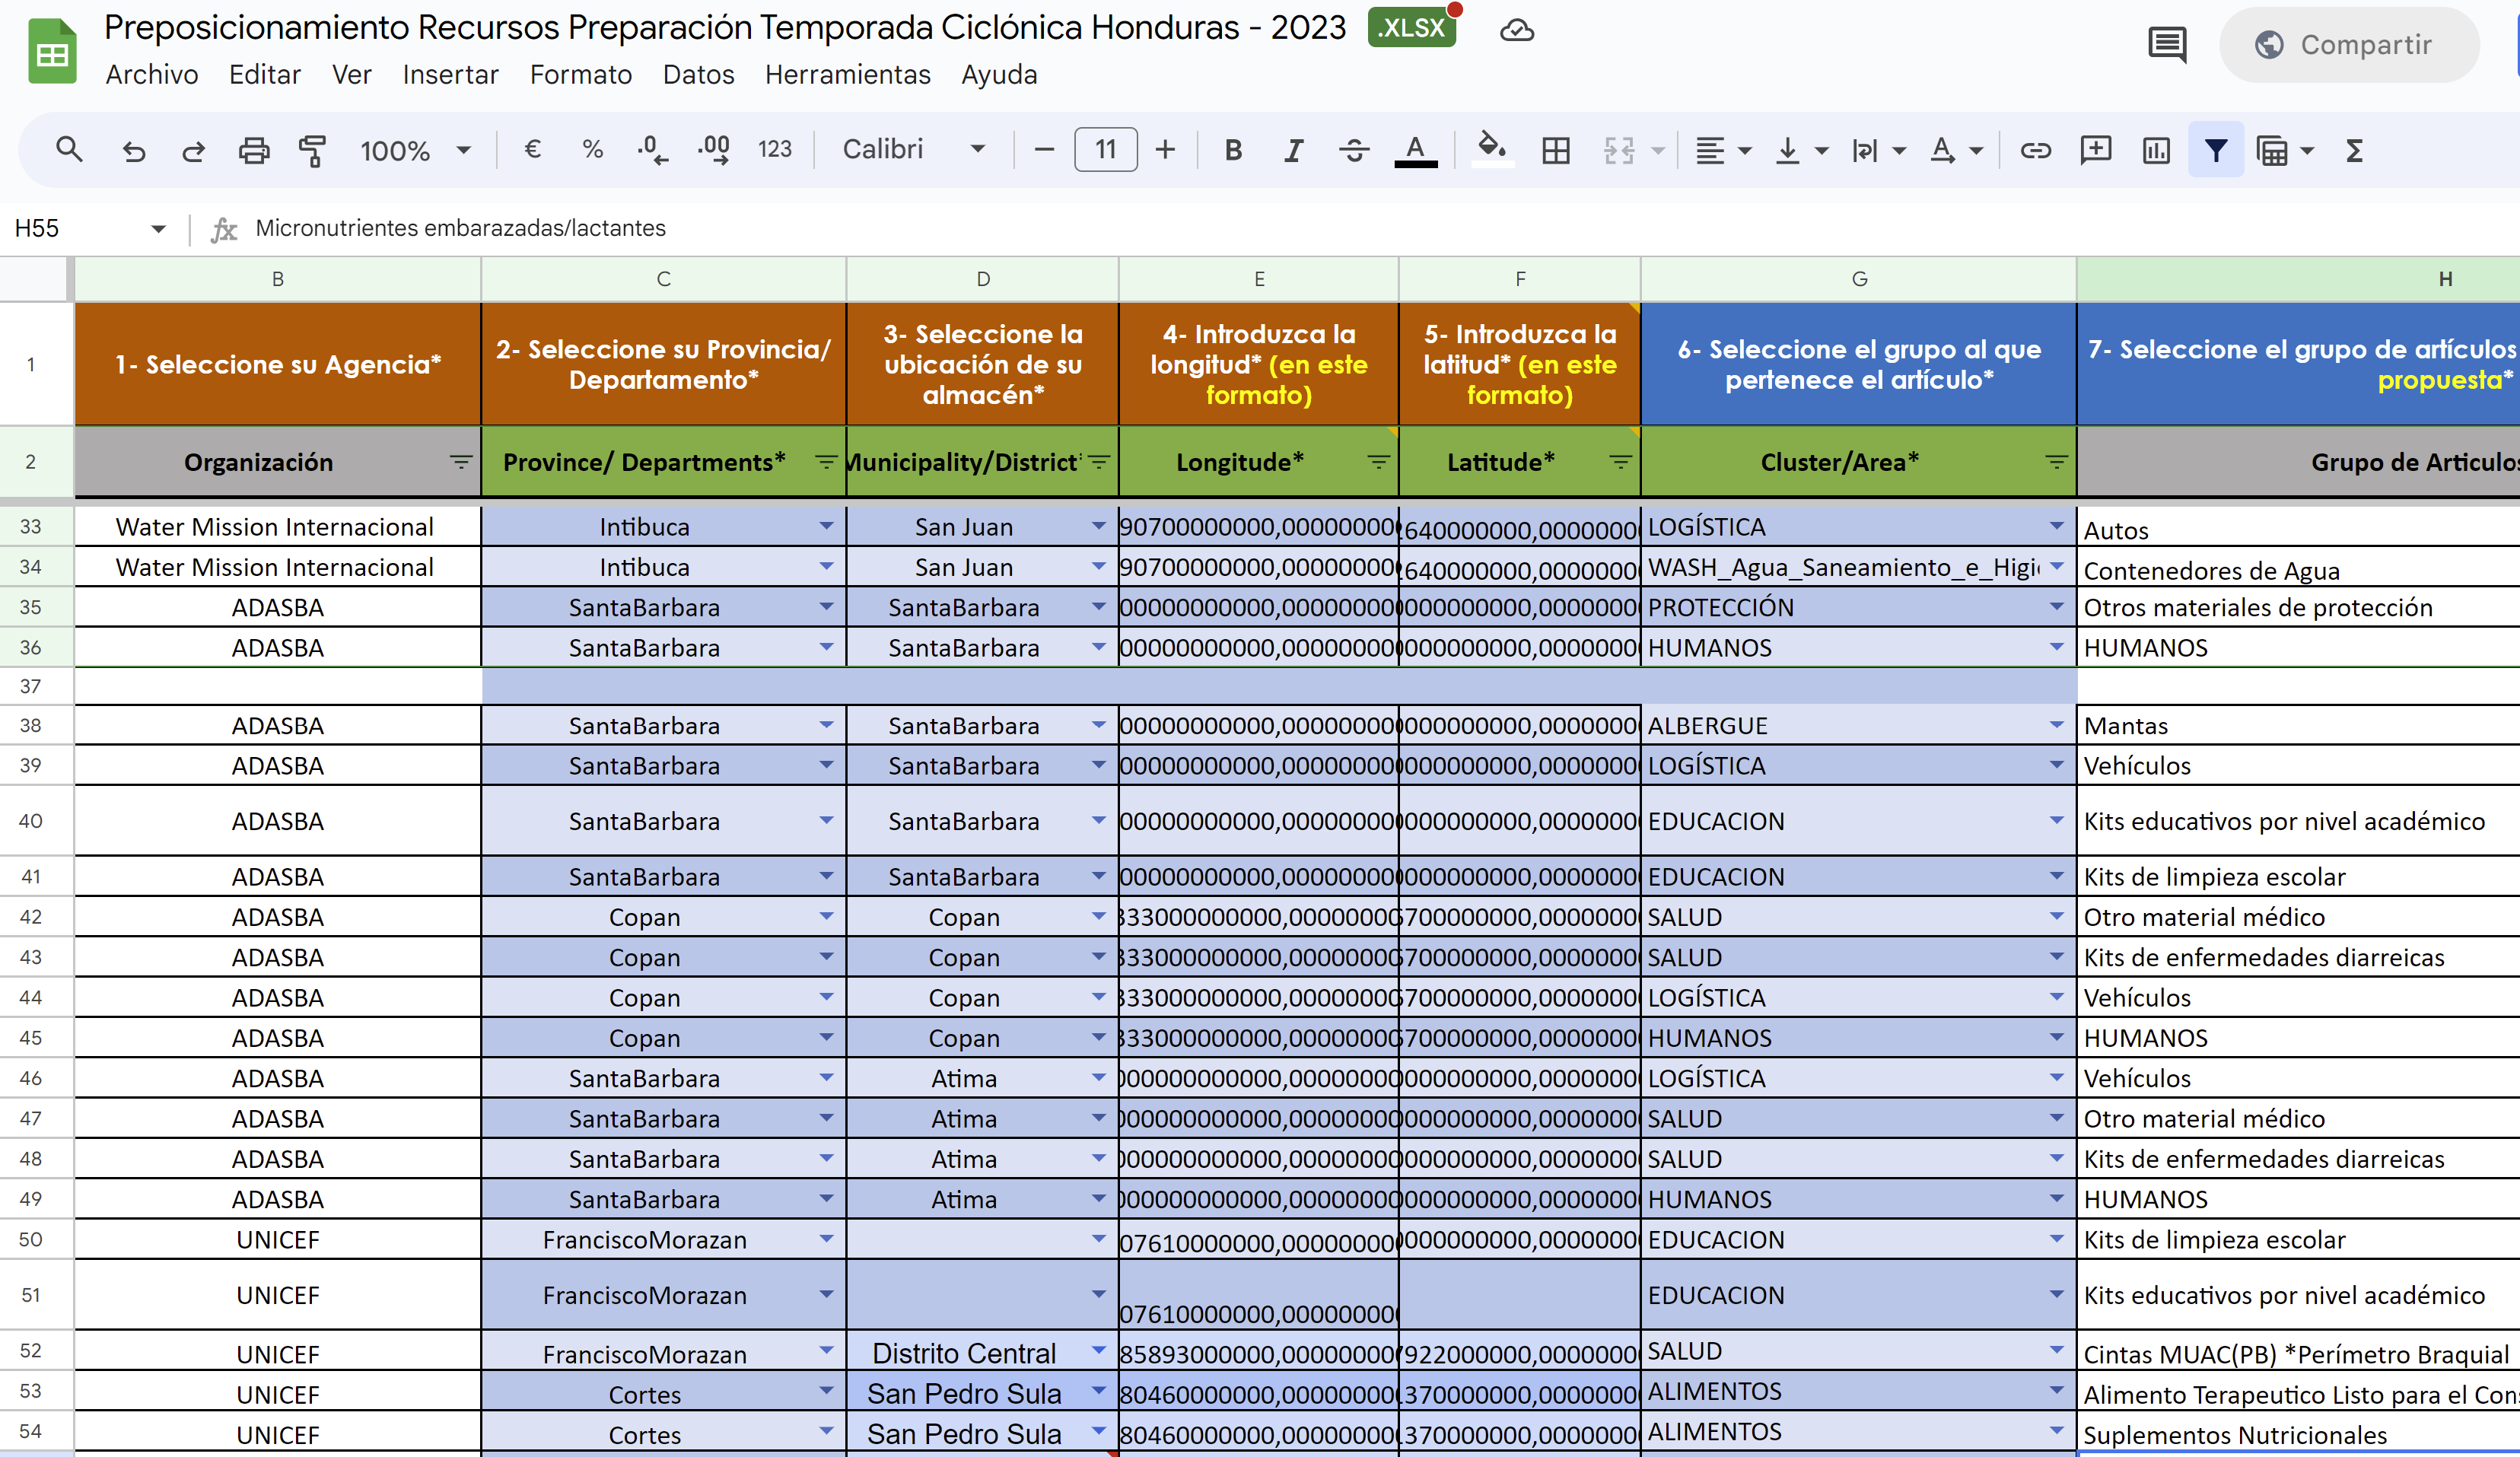
Task: Open vertical align options
Action: 1800,150
